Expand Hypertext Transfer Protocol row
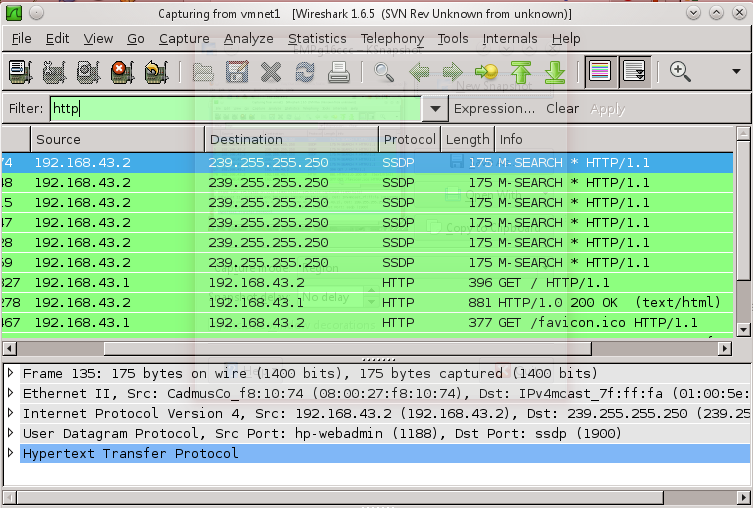 (11, 453)
